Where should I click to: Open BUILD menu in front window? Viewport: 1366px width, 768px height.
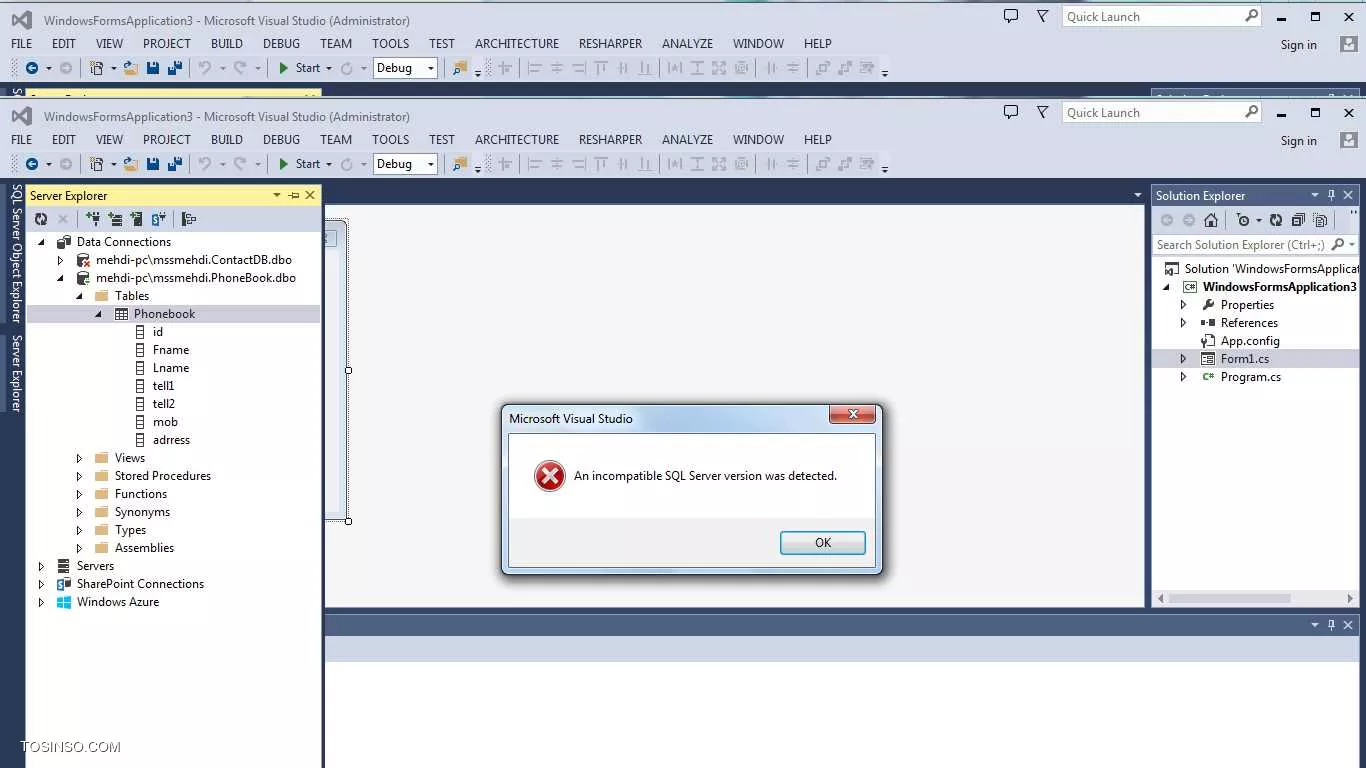coord(227,139)
